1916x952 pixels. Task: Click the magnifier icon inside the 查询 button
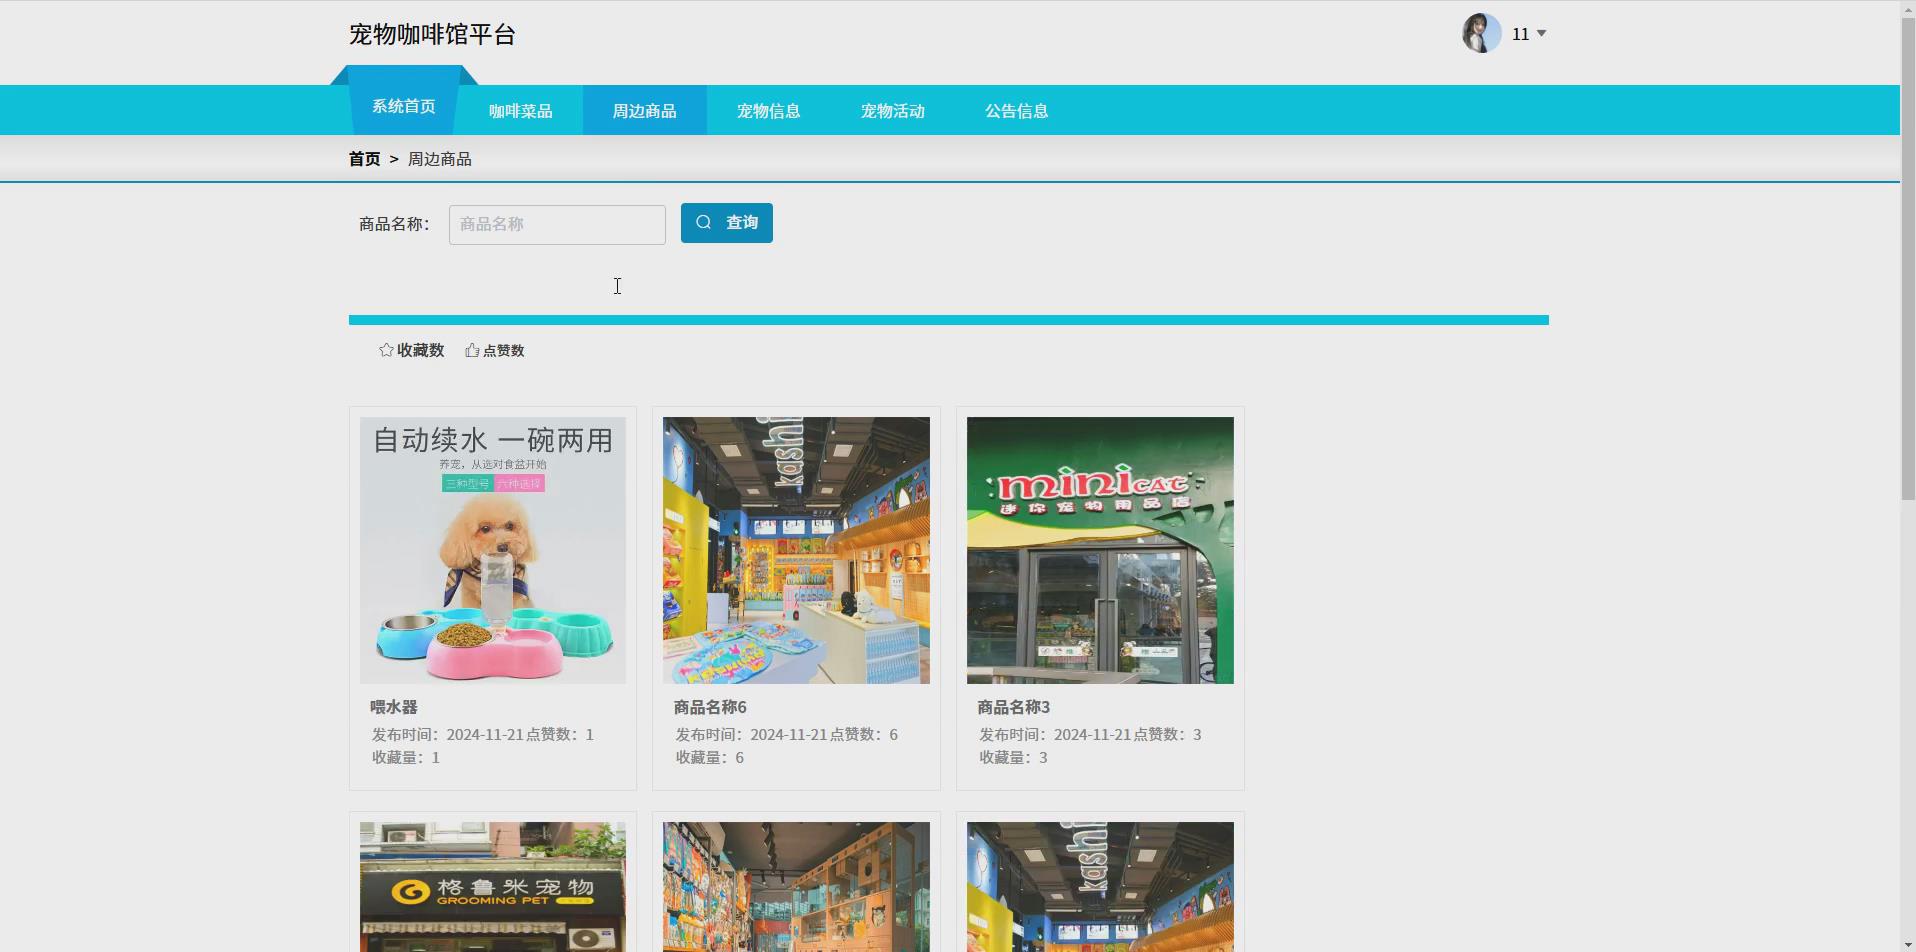point(703,222)
